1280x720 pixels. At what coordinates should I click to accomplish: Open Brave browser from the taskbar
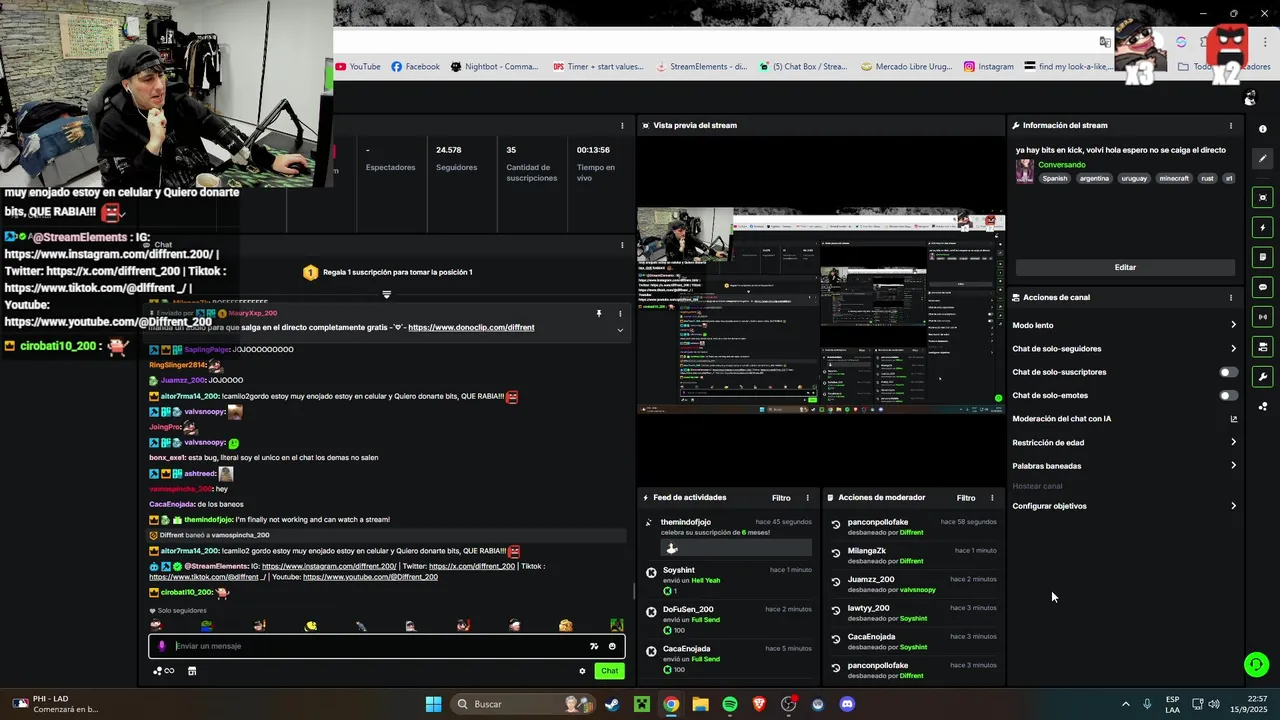pos(759,704)
